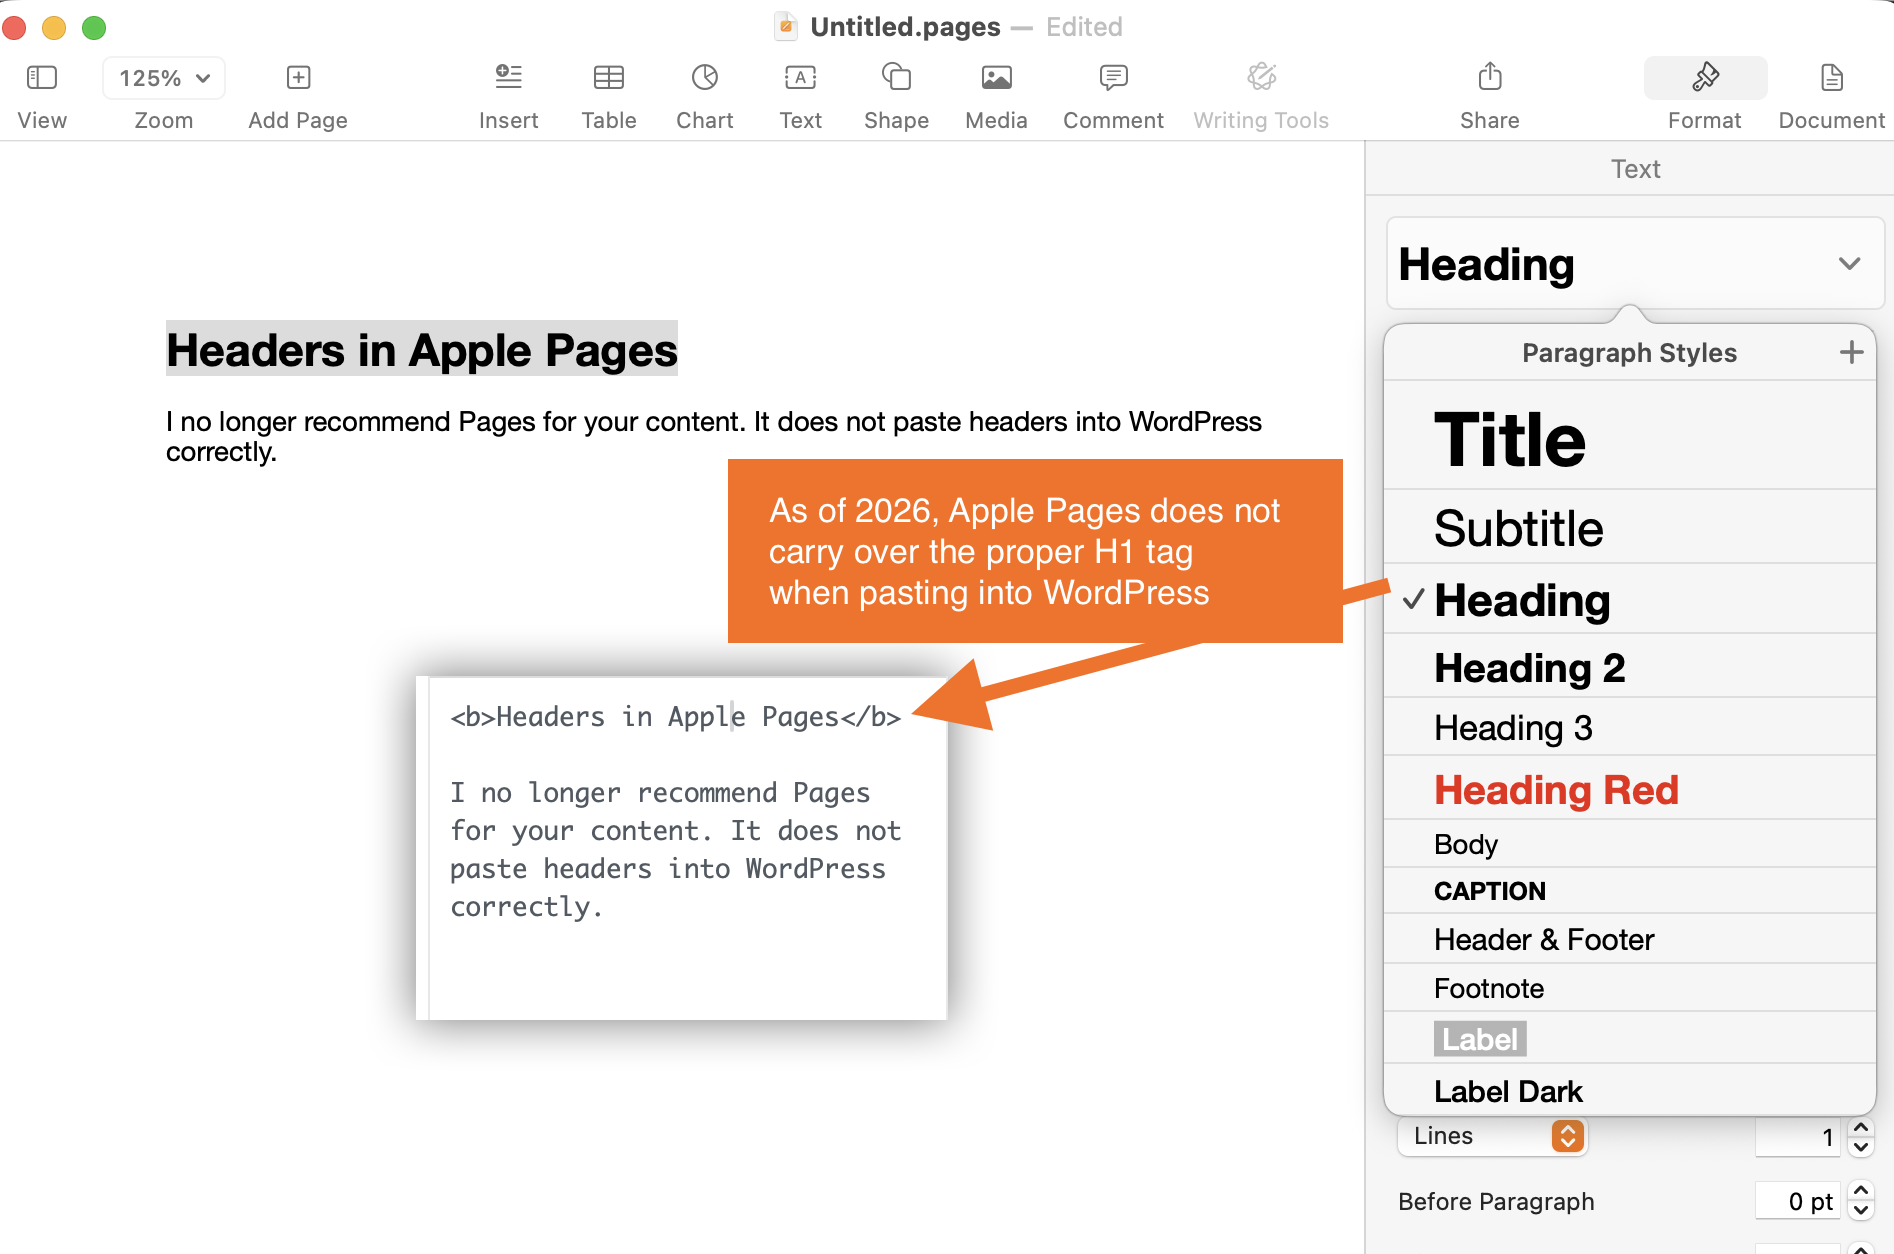
Task: Decrease Before Paragraph spacing stepper
Action: pos(1861,1211)
